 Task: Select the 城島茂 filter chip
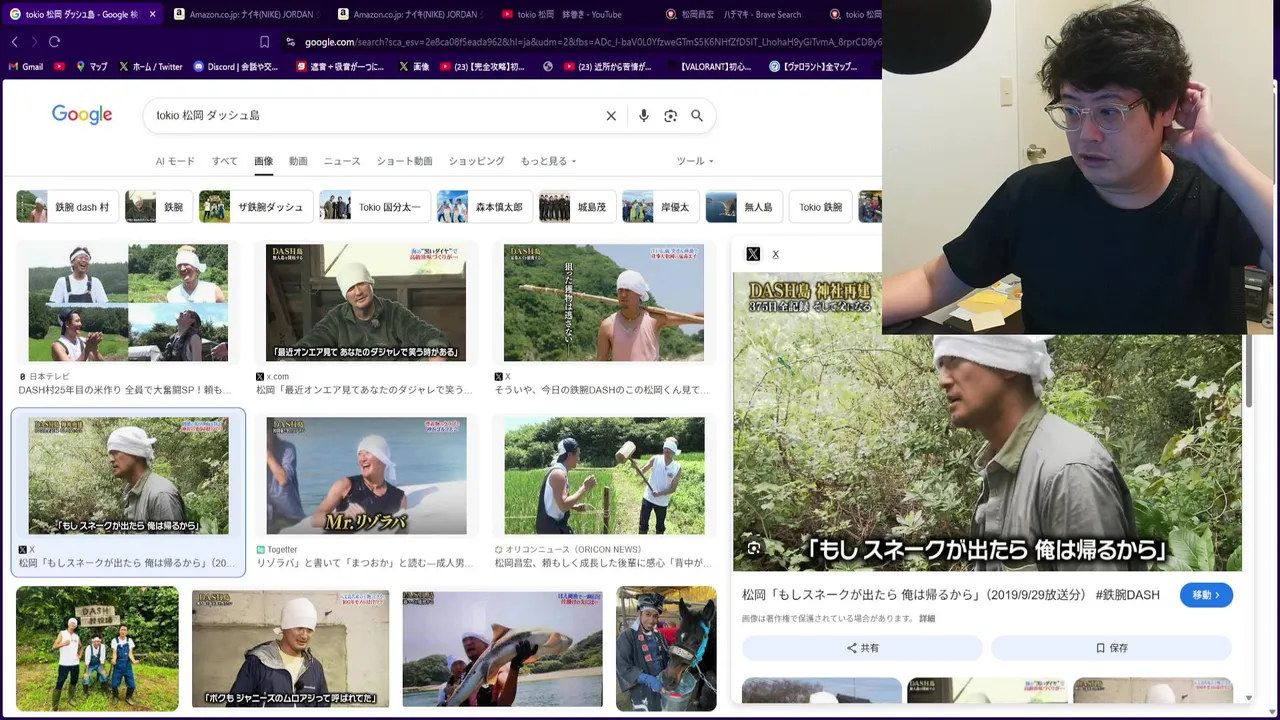click(577, 207)
